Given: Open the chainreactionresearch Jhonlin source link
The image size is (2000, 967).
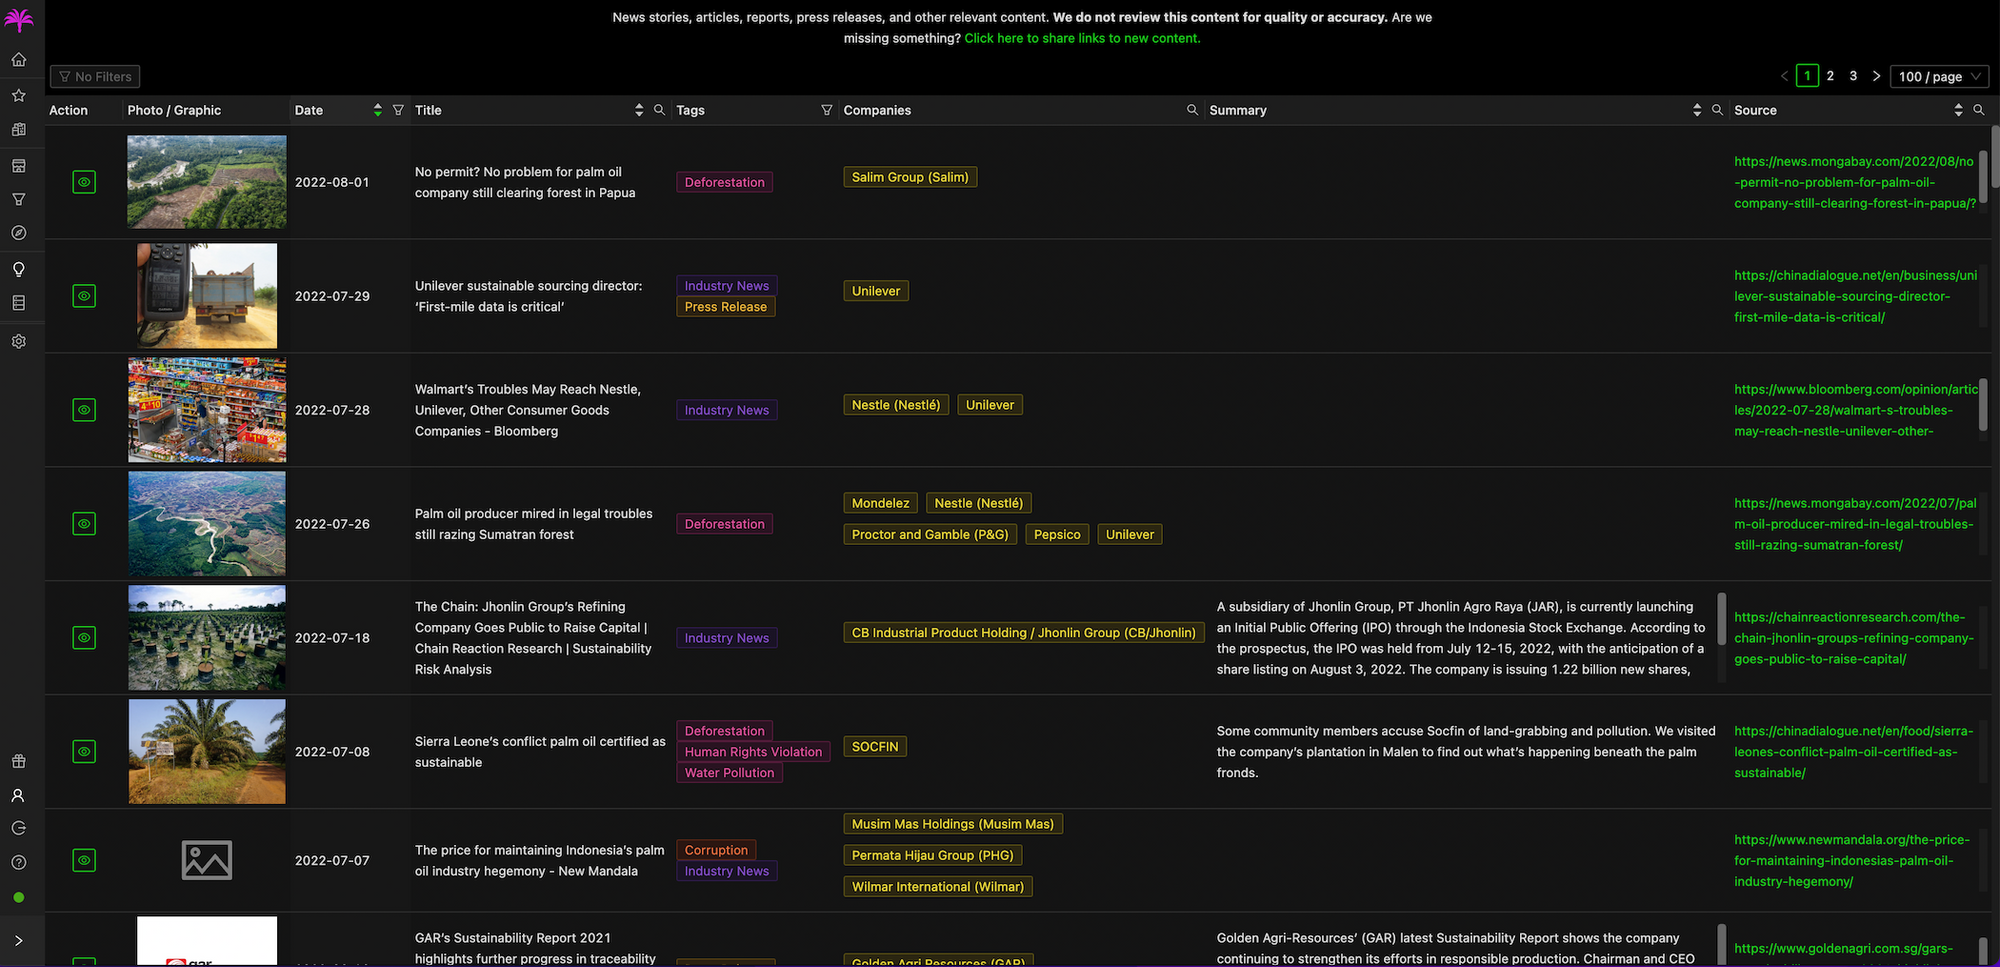Looking at the screenshot, I should (x=1854, y=638).
